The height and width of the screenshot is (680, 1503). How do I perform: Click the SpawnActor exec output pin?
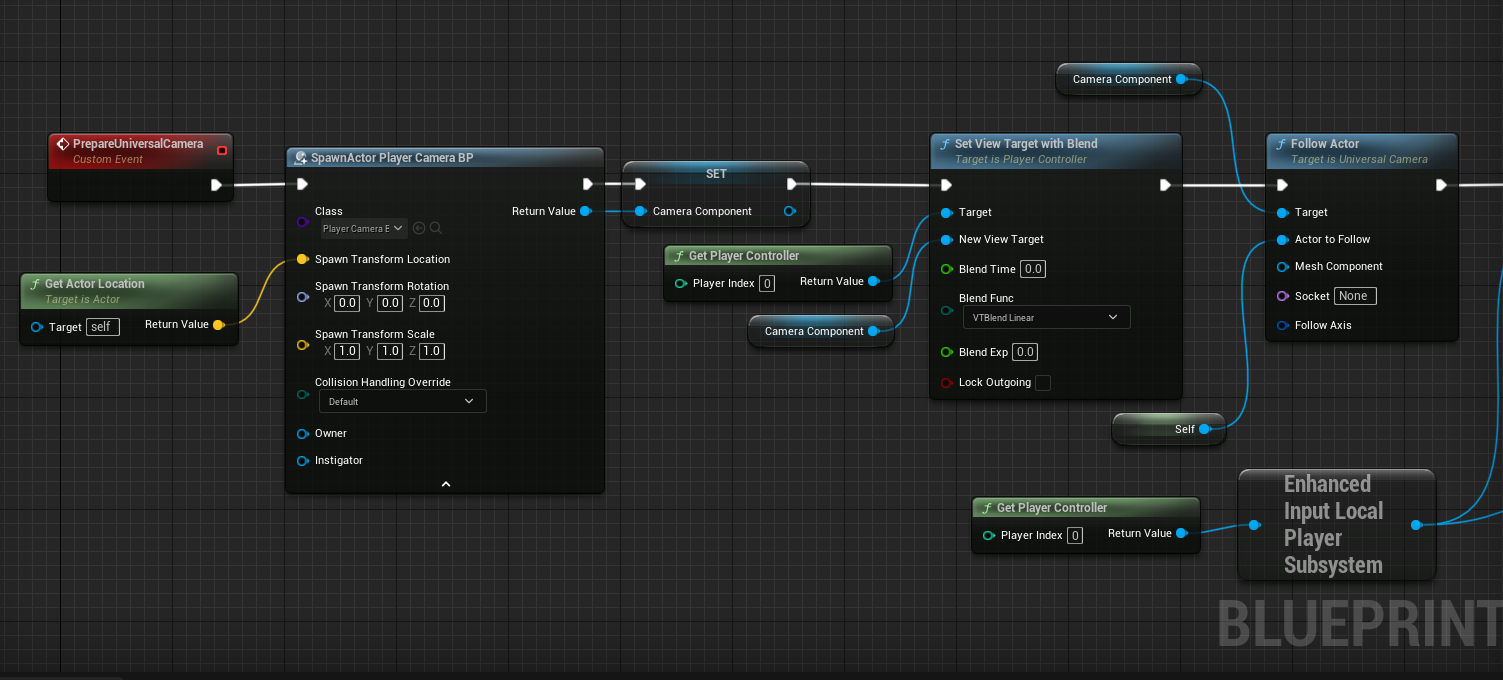588,184
